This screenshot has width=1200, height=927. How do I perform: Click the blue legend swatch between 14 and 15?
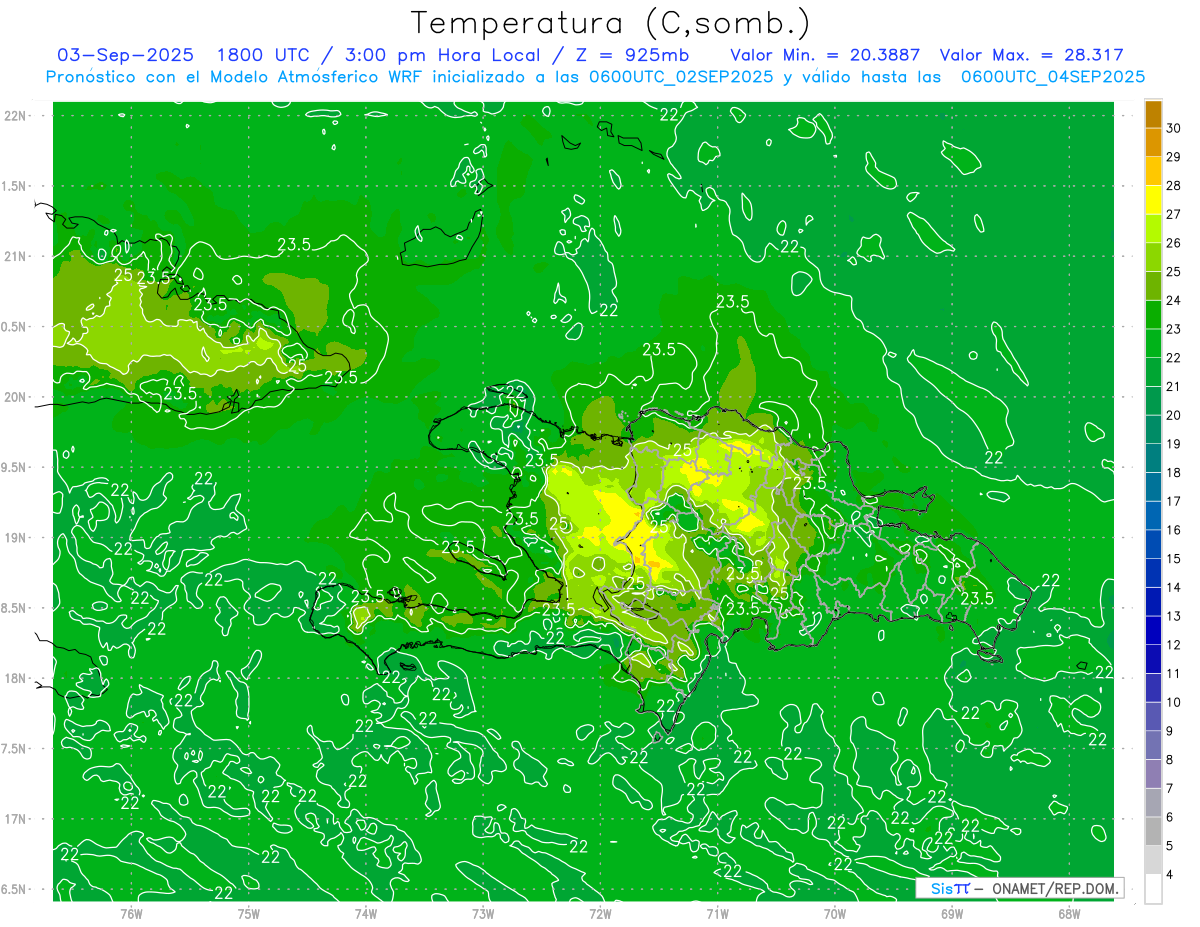click(1153, 573)
